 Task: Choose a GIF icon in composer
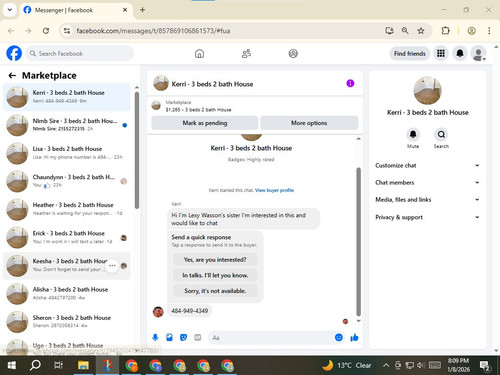click(198, 337)
